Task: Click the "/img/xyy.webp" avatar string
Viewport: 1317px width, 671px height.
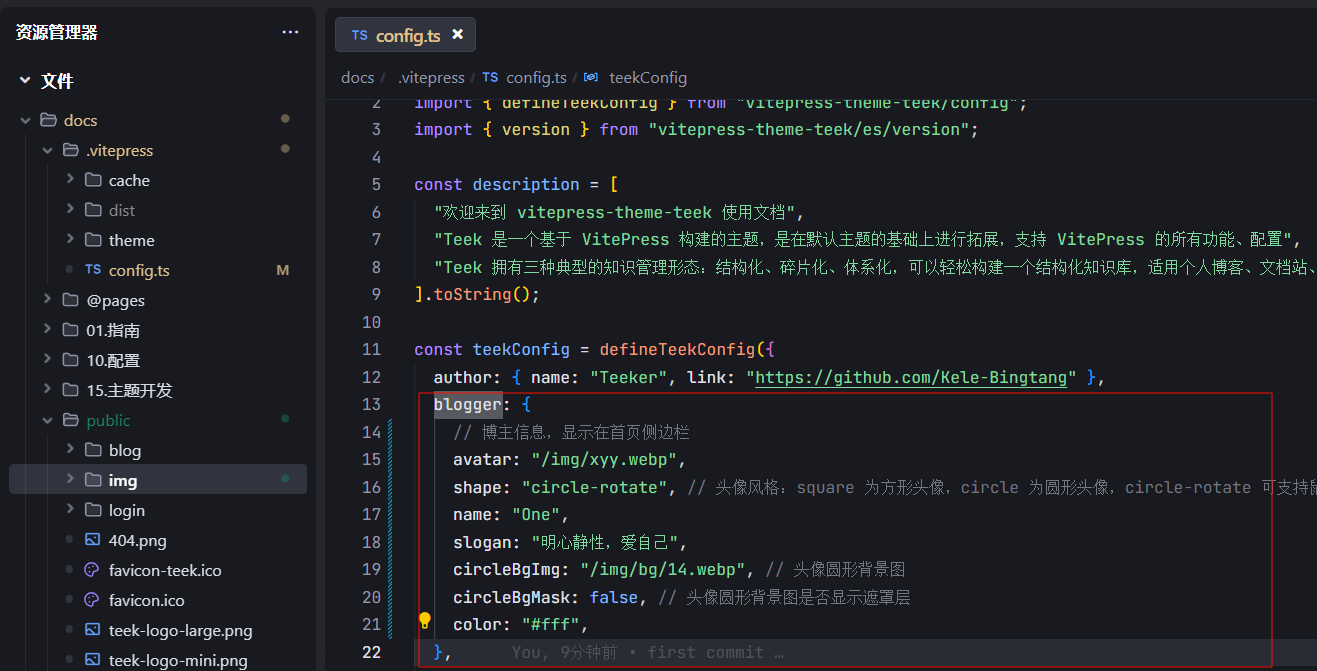Action: [x=606, y=459]
